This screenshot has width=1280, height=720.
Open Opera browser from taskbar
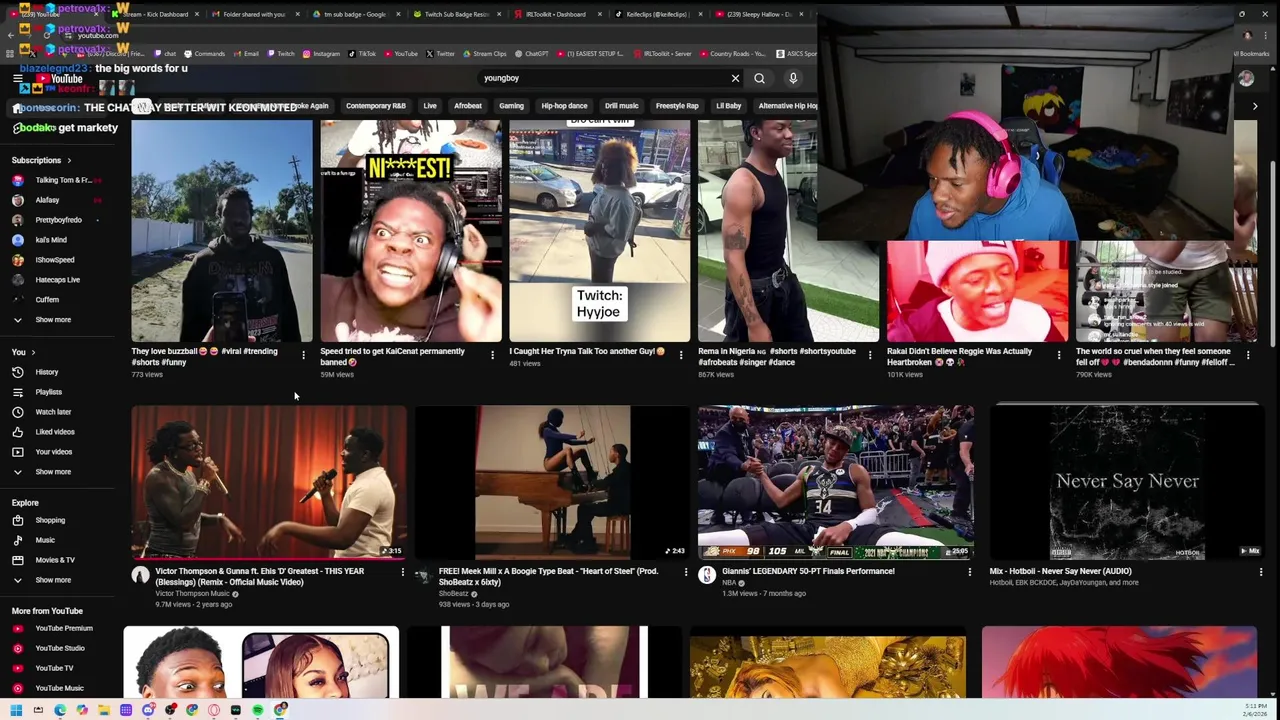[x=214, y=710]
